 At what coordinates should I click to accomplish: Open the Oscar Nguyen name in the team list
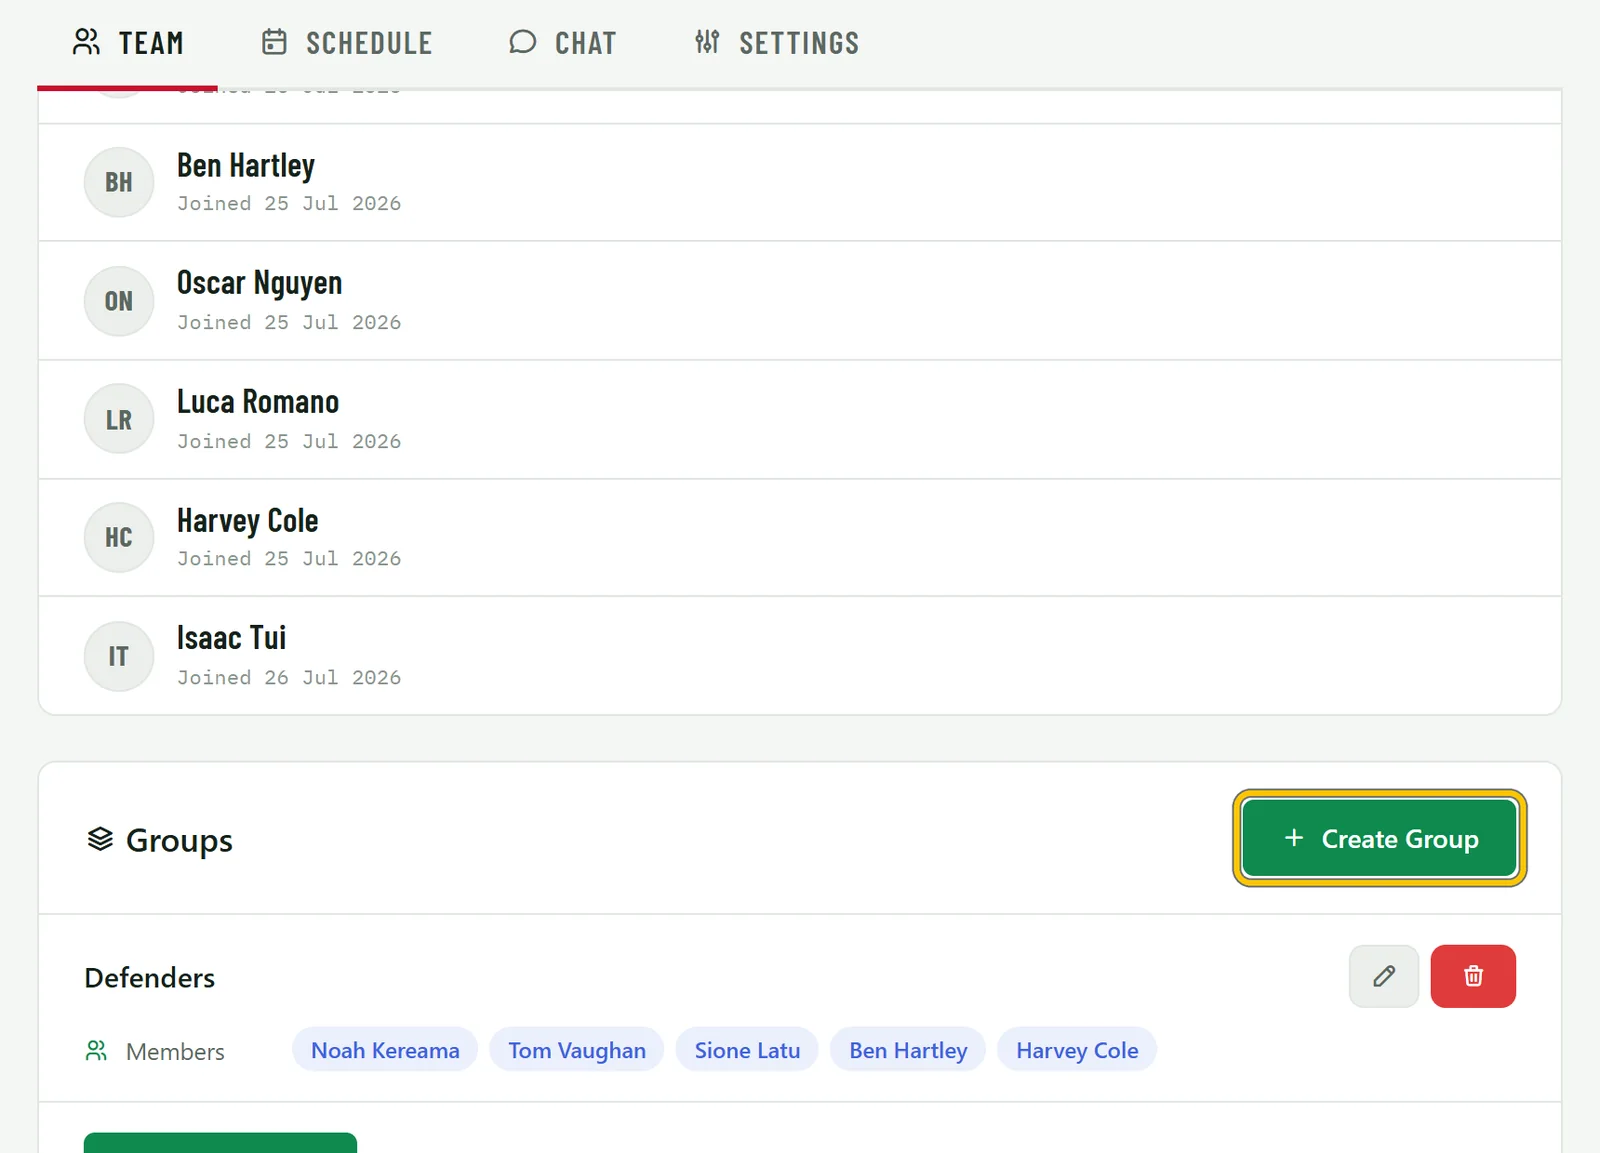tap(260, 283)
